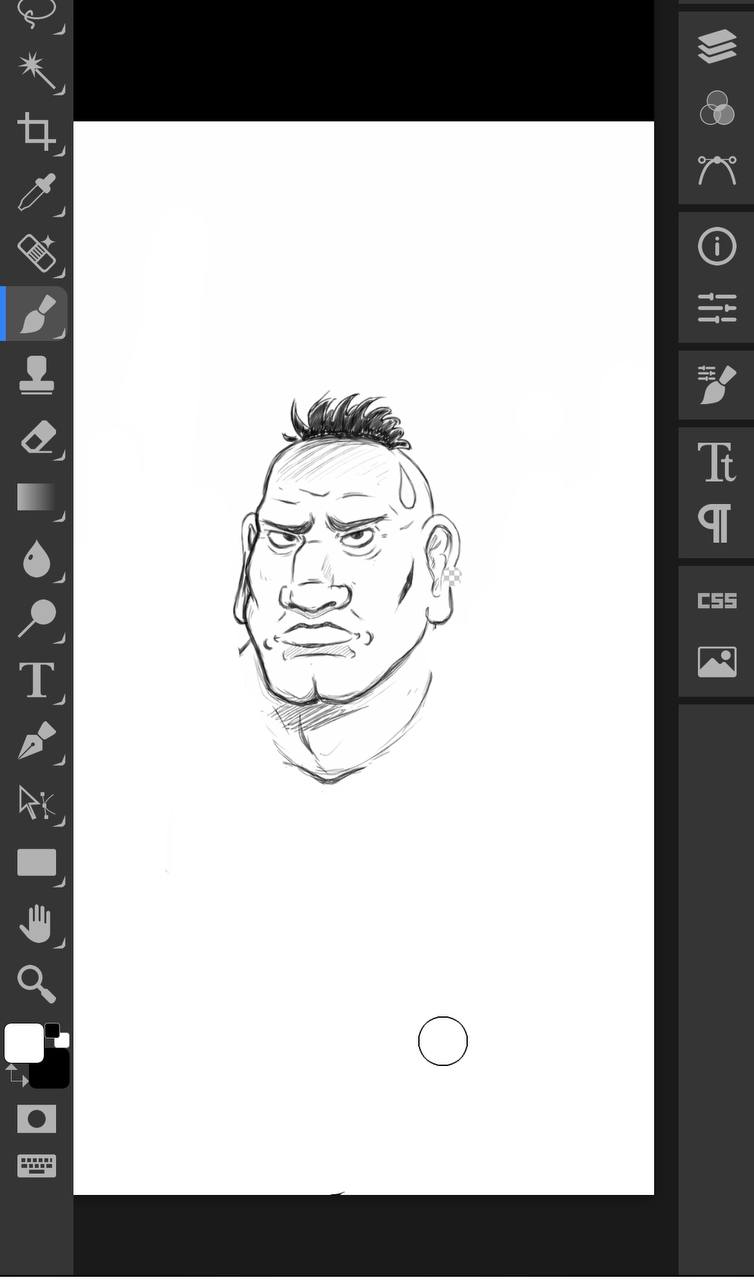Toggle Quick Mask mode
This screenshot has width=754, height=1280.
coord(36,1119)
